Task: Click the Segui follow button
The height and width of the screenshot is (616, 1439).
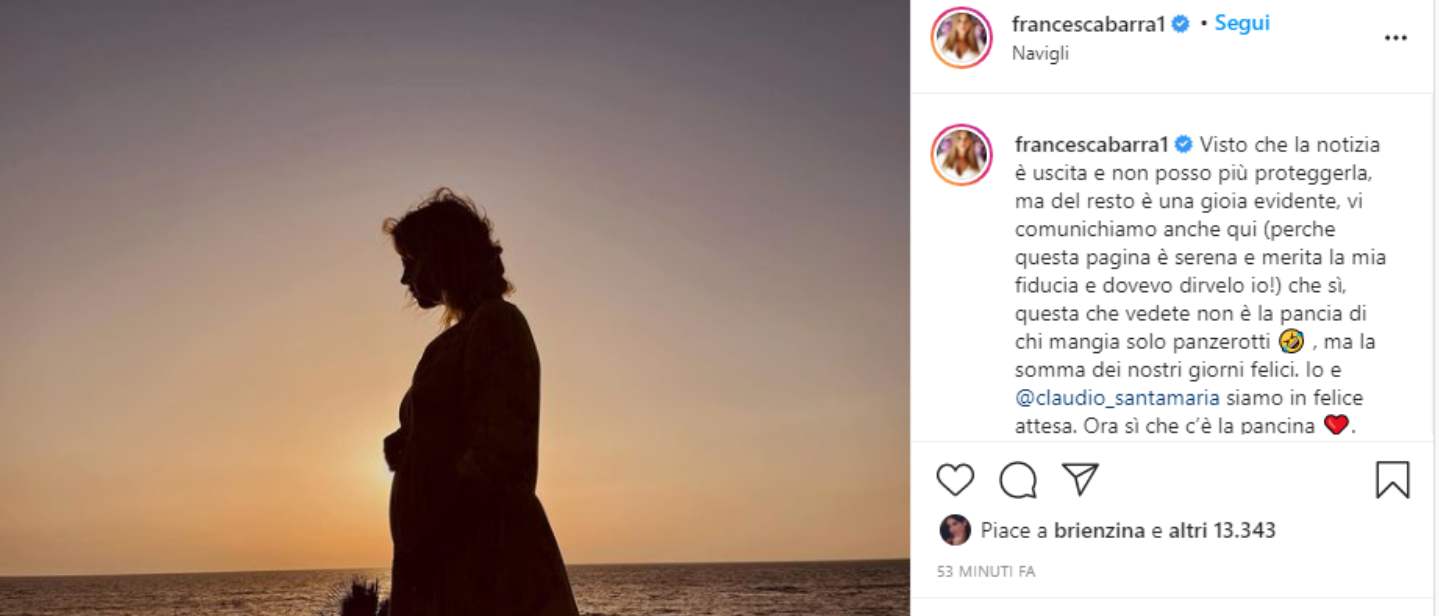Action: 1242,24
